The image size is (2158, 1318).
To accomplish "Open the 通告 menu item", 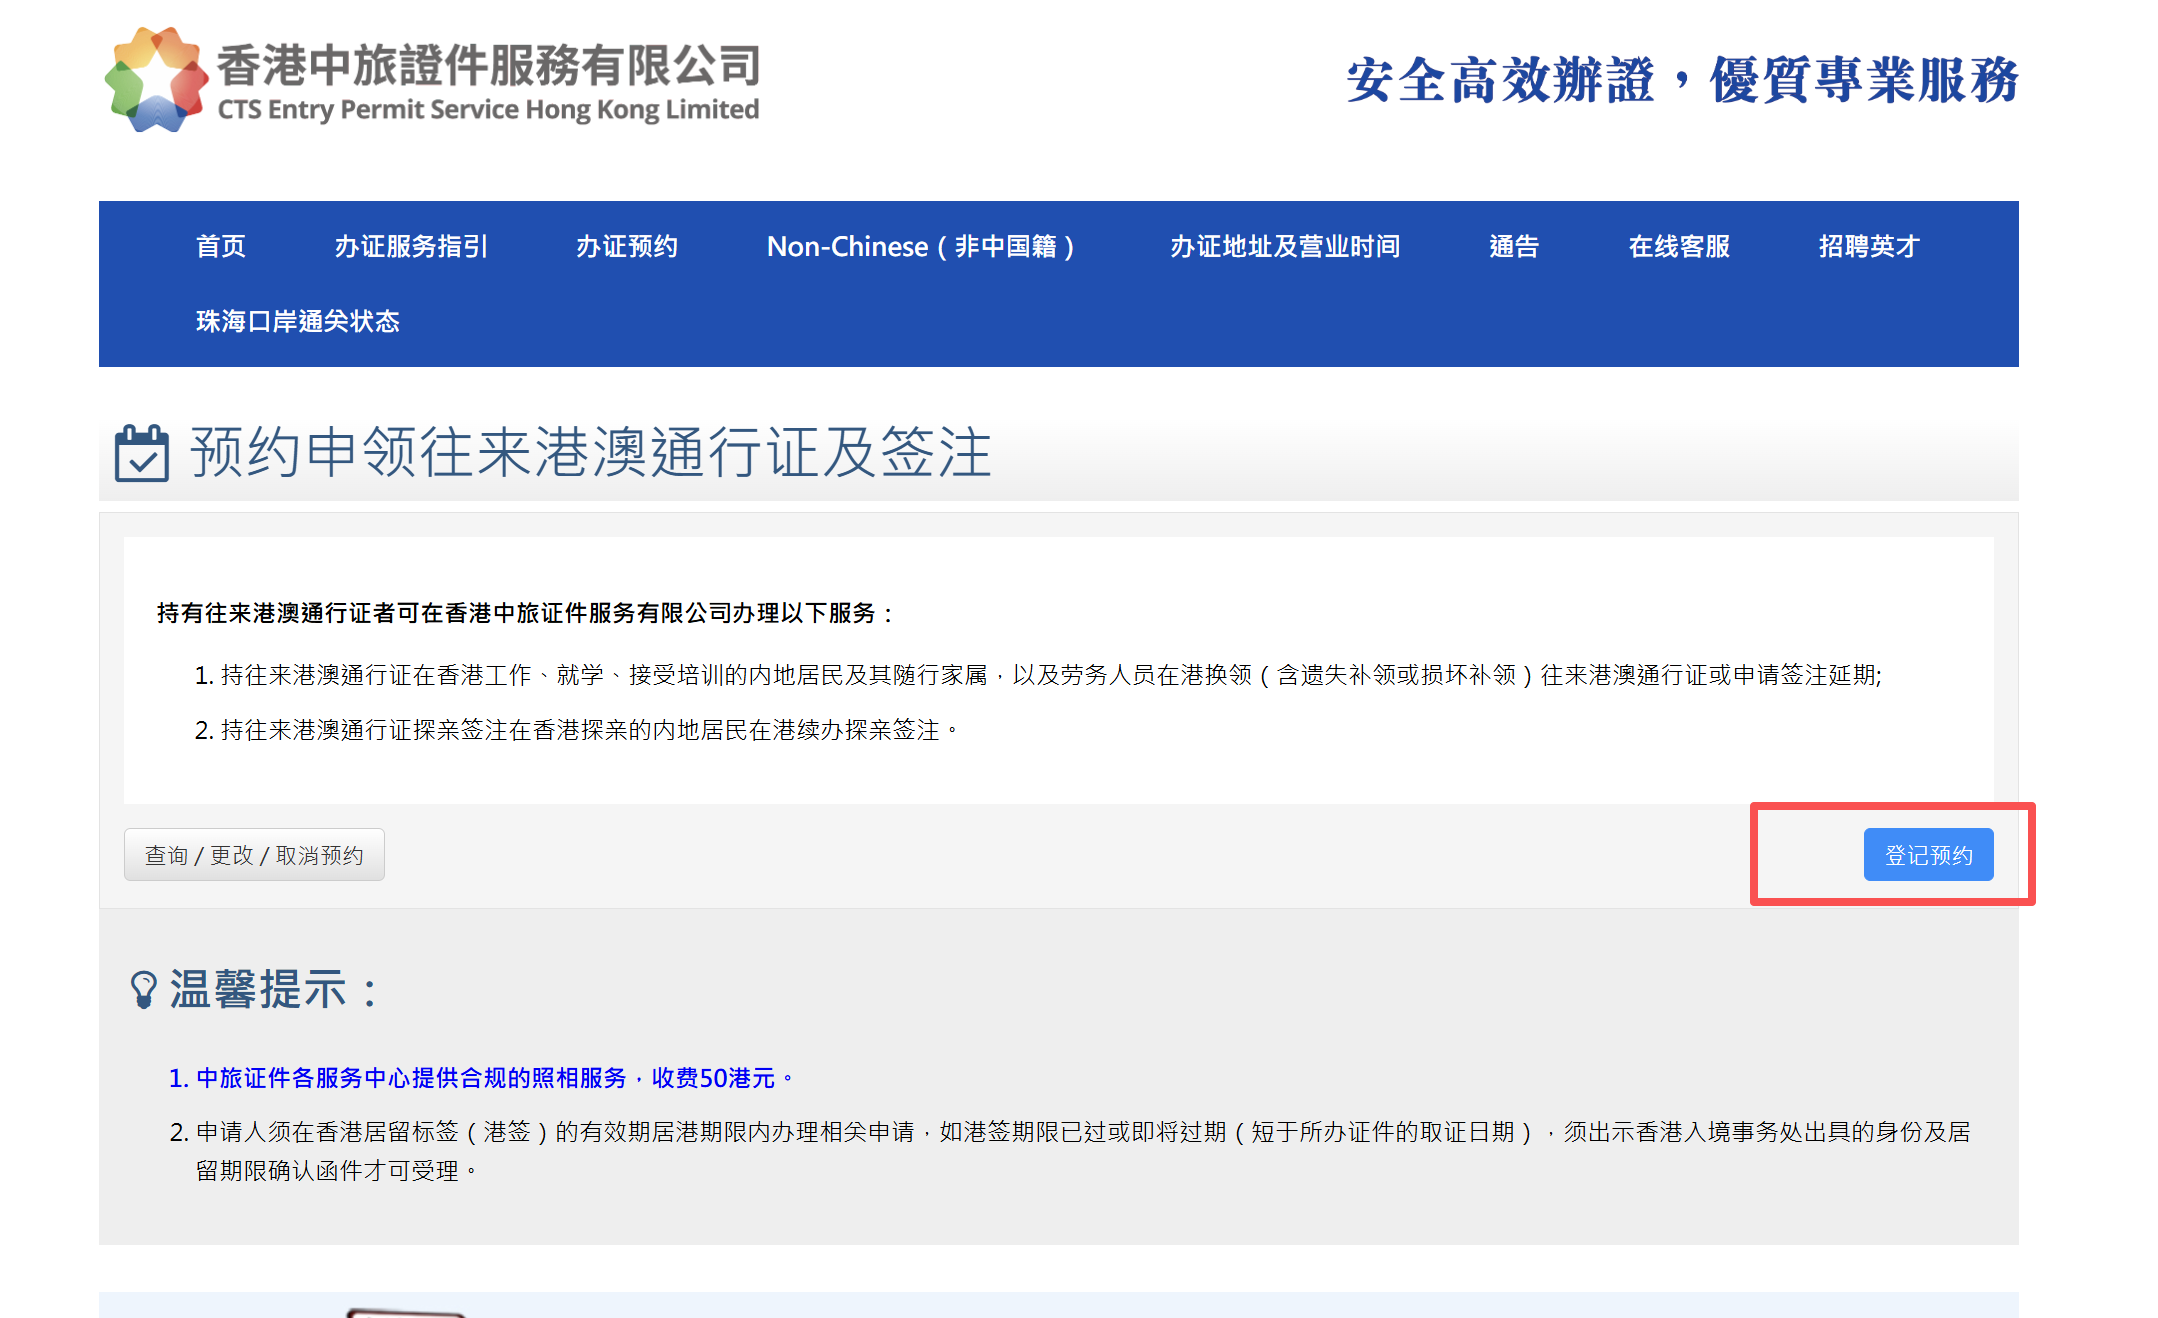I will [1514, 246].
